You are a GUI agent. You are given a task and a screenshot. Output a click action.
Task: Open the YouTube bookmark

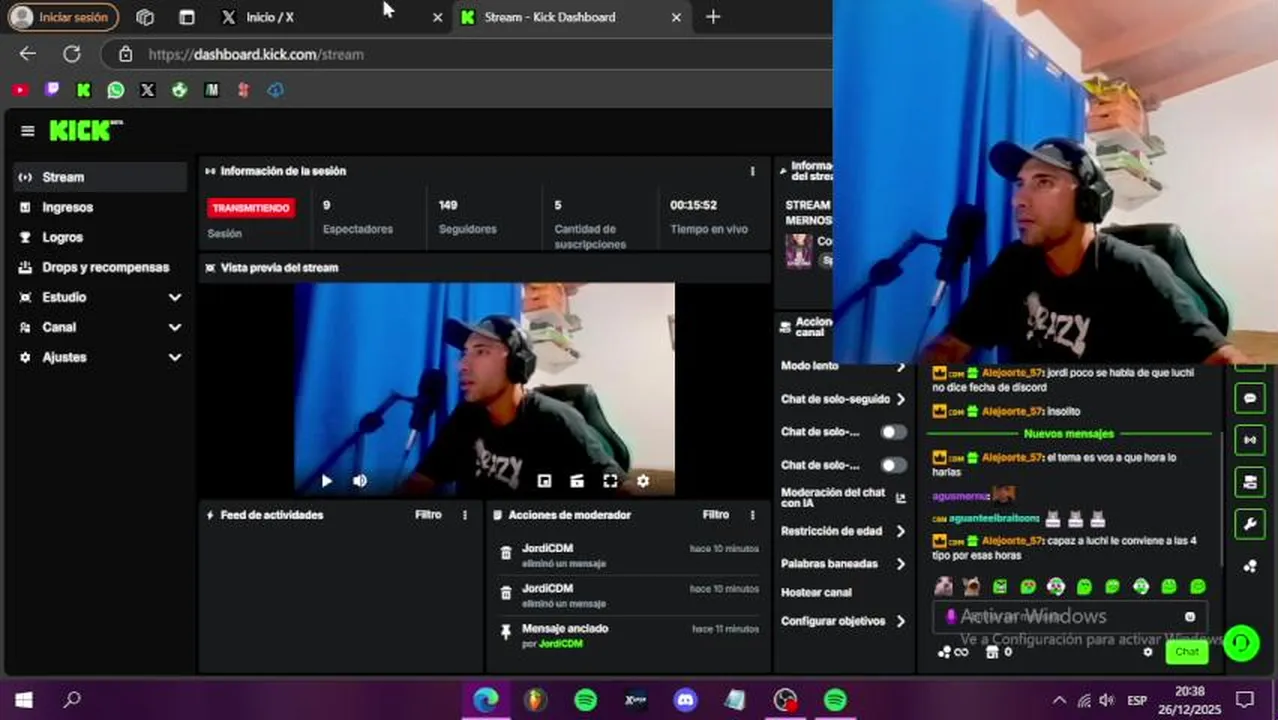click(x=20, y=90)
